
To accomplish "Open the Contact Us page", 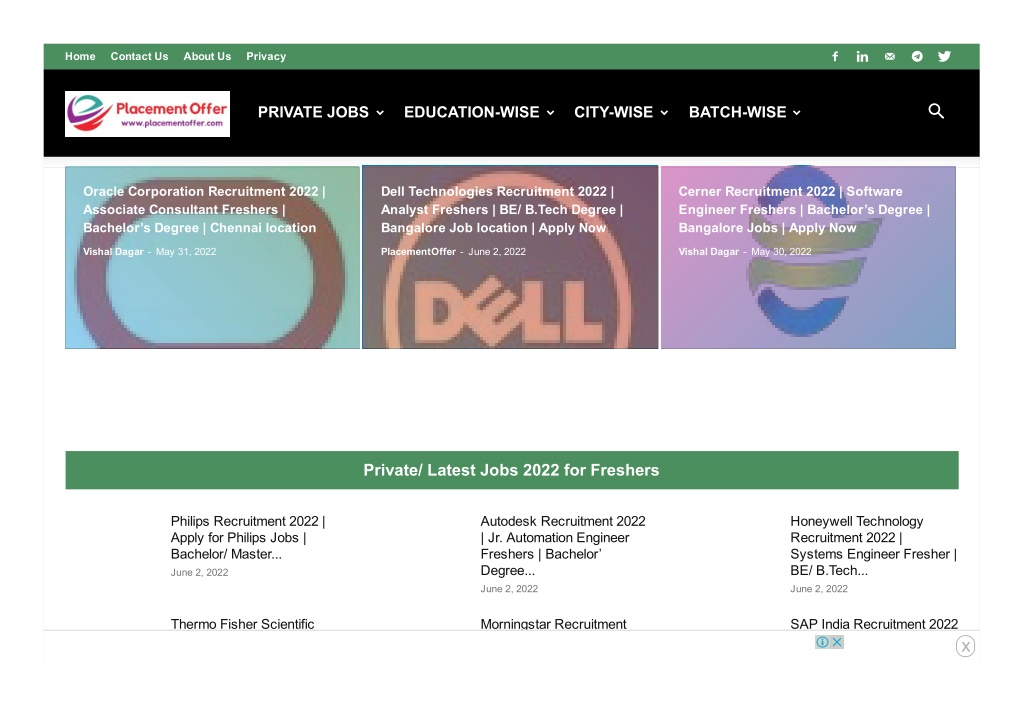I will 139,57.
